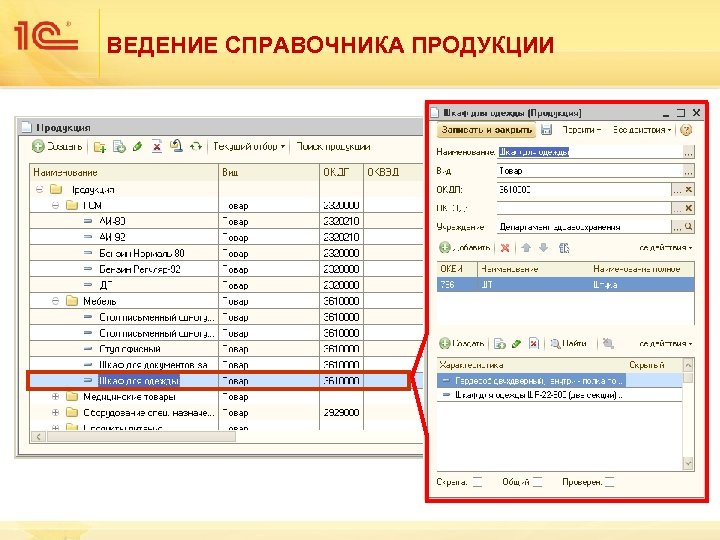Click the ellipsis select button of ОКДП field
Viewport: 720px width, 540px height.
677,190
